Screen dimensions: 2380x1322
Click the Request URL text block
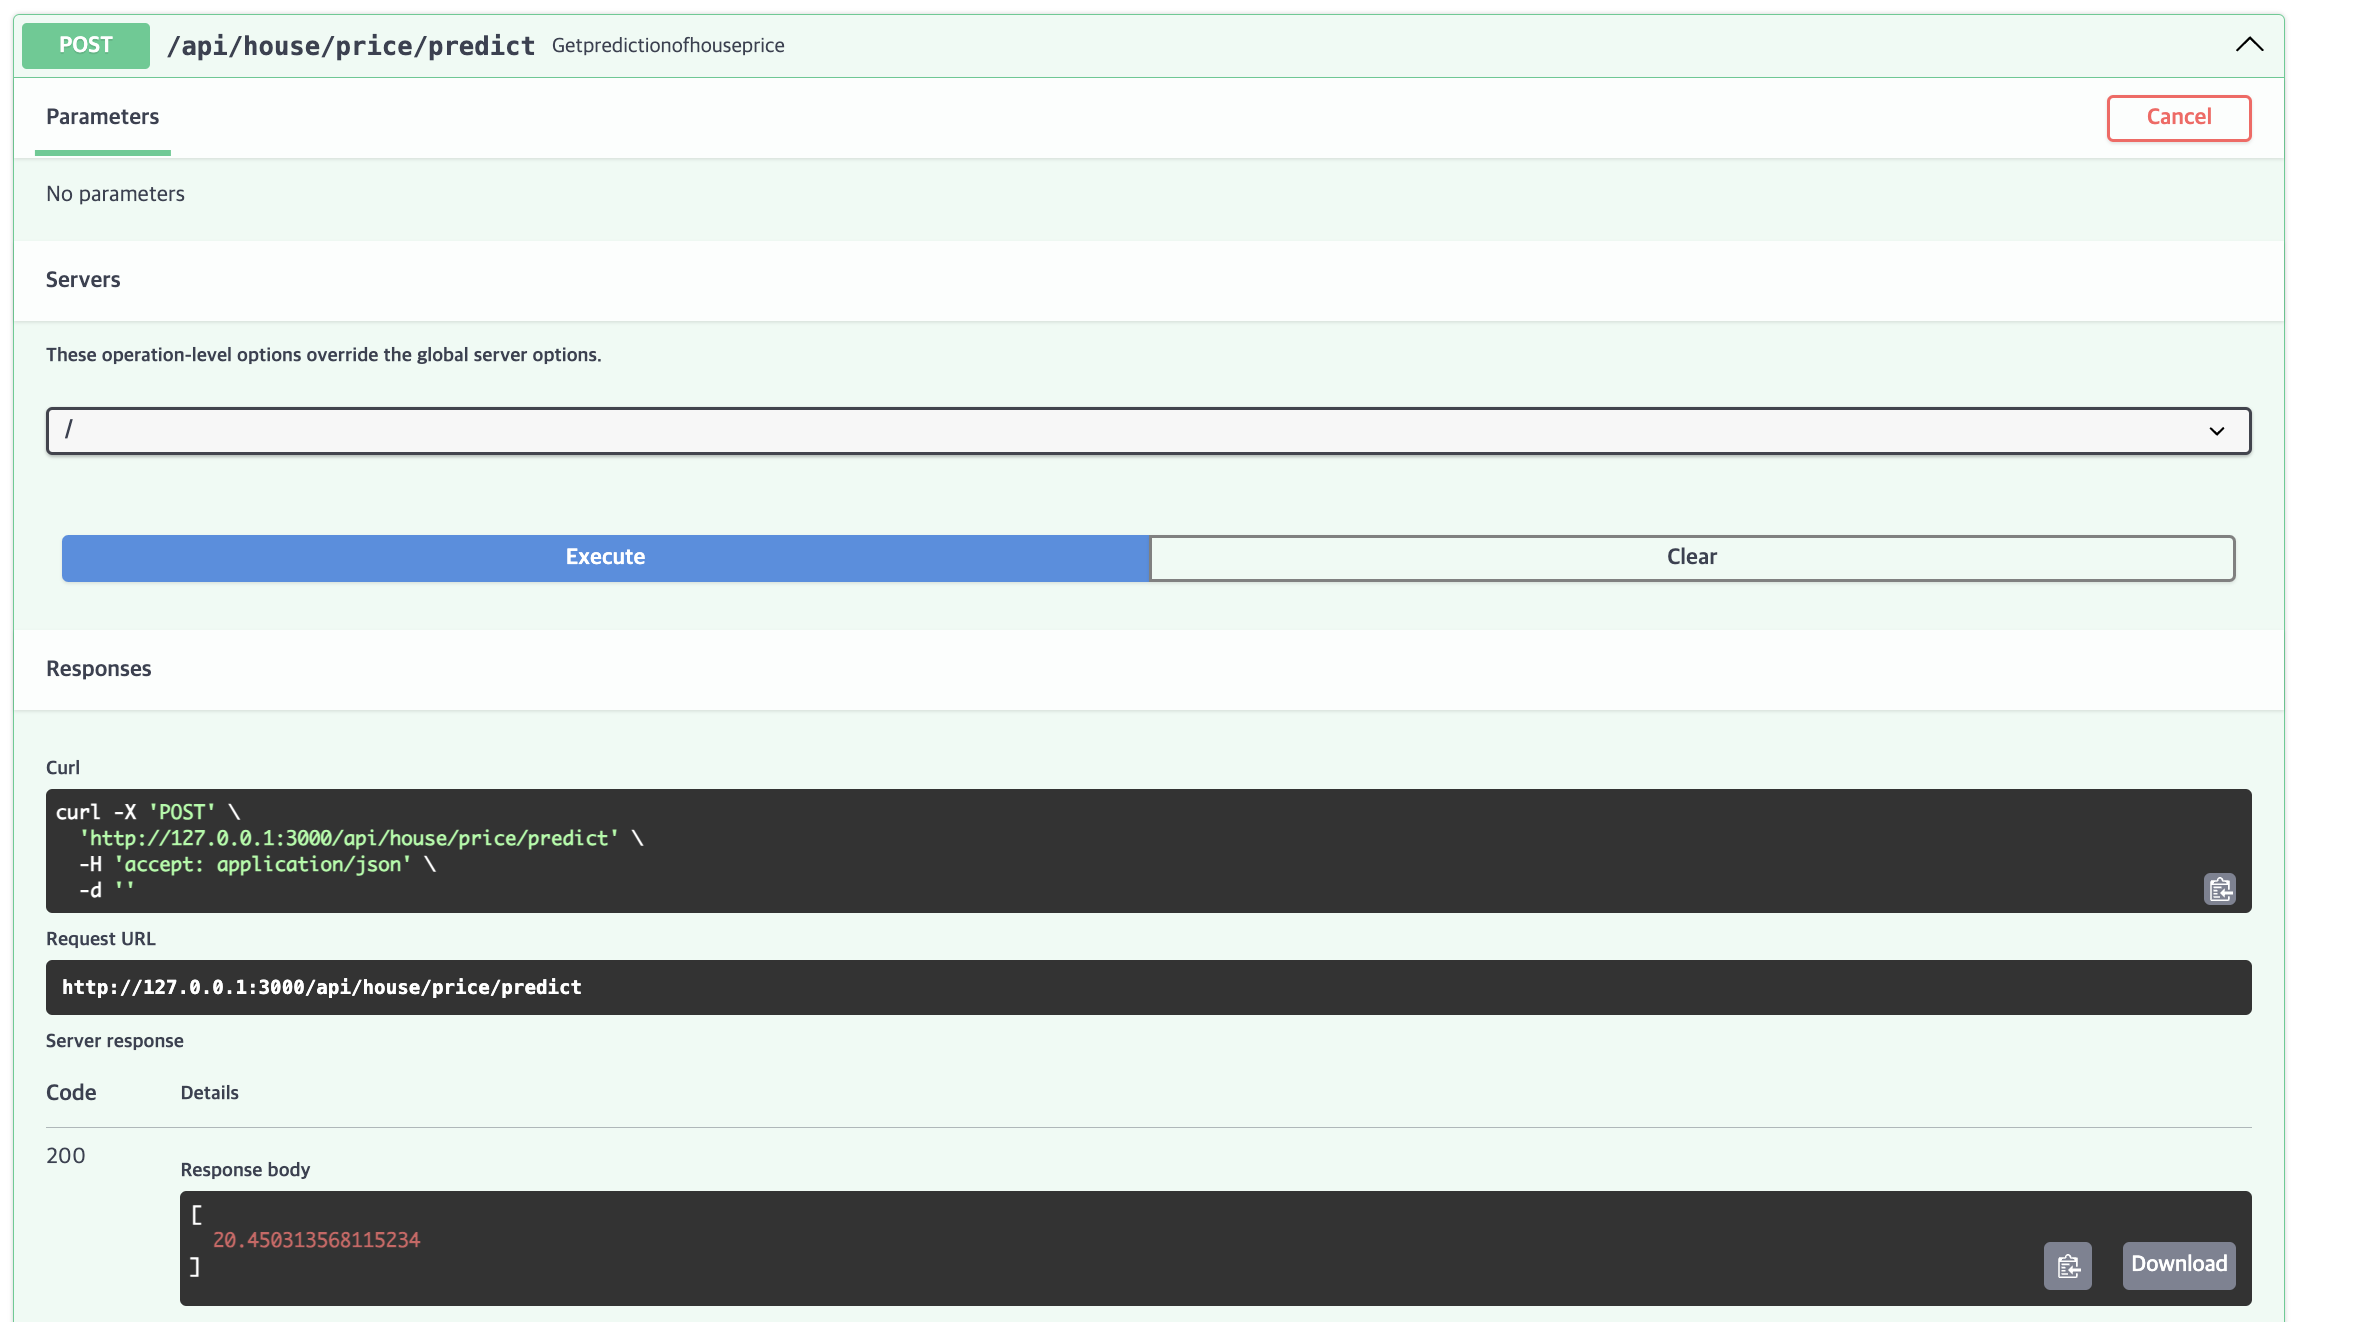tap(322, 988)
